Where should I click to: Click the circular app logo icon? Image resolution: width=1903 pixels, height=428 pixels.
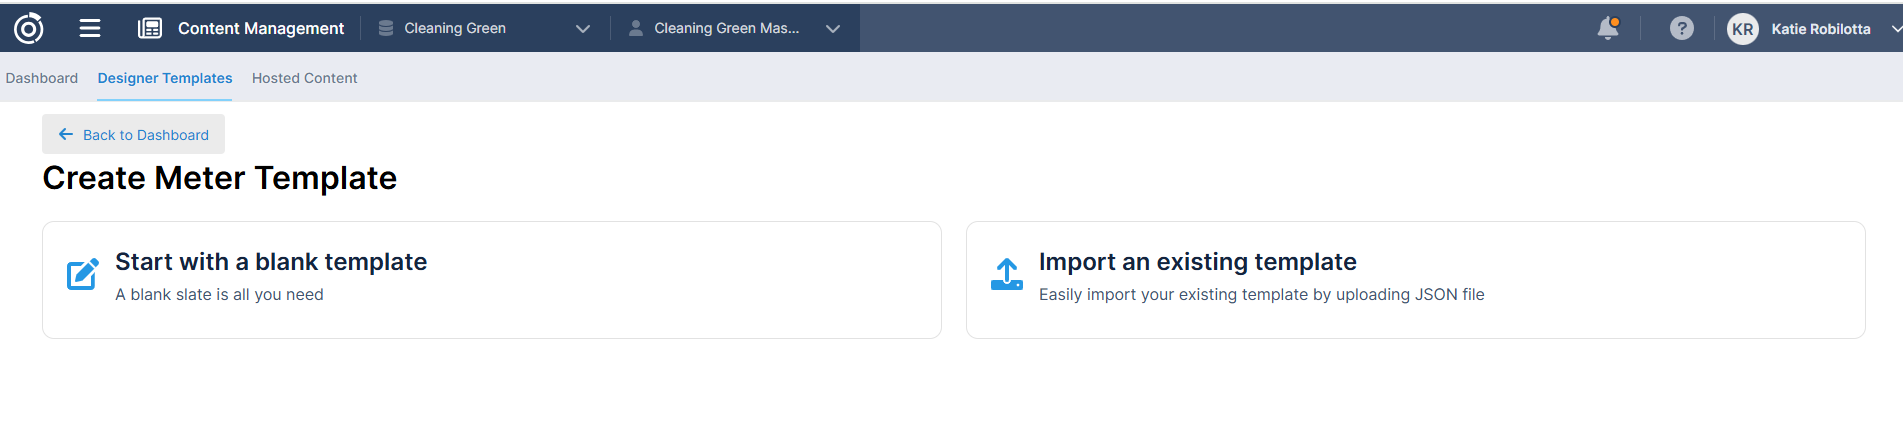[x=29, y=29]
